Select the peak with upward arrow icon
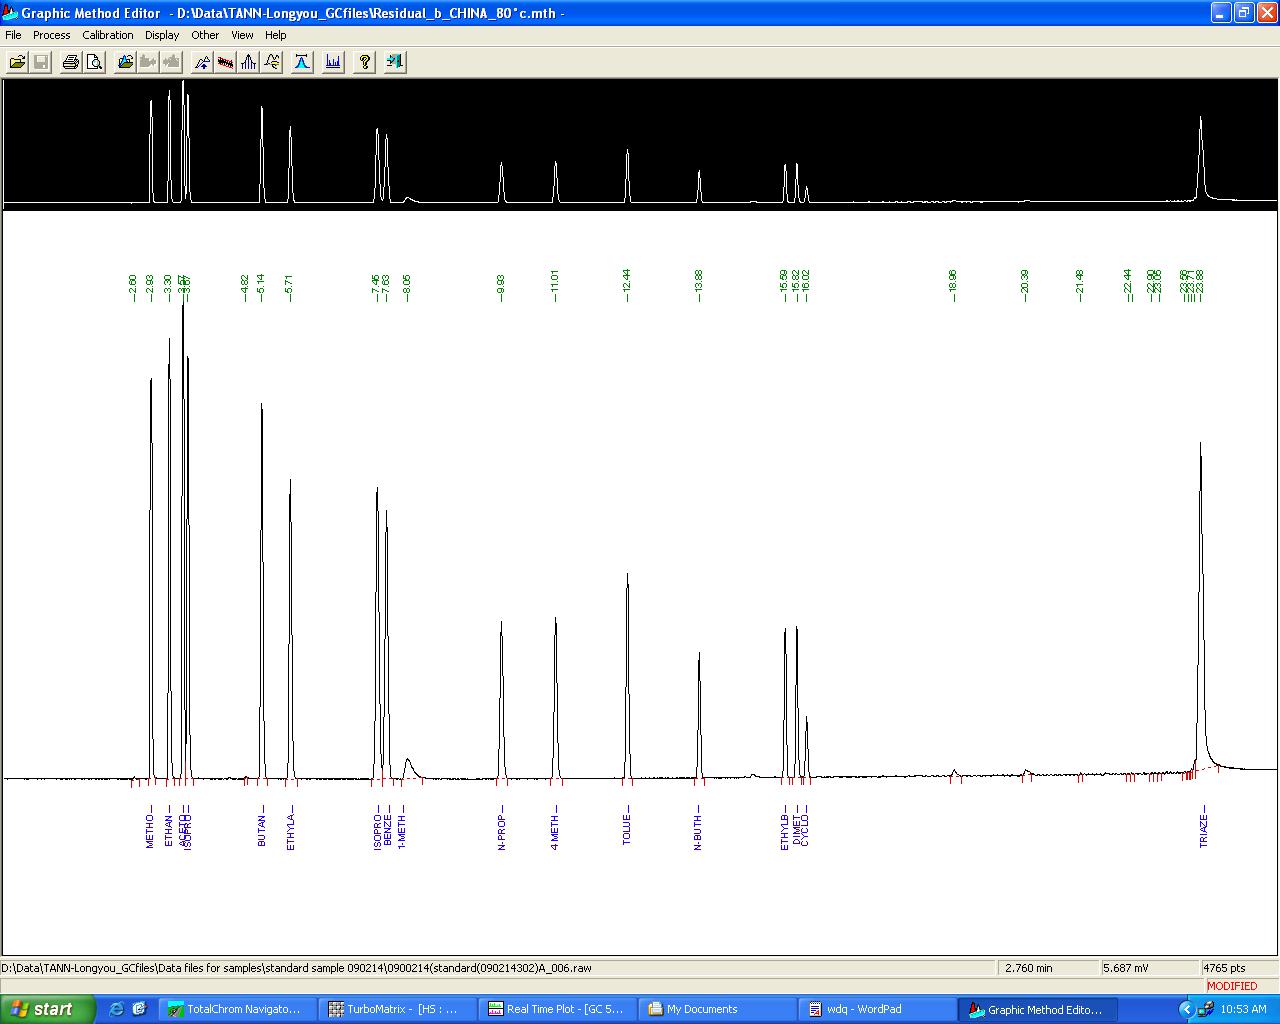The height and width of the screenshot is (1024, 1280). [203, 62]
